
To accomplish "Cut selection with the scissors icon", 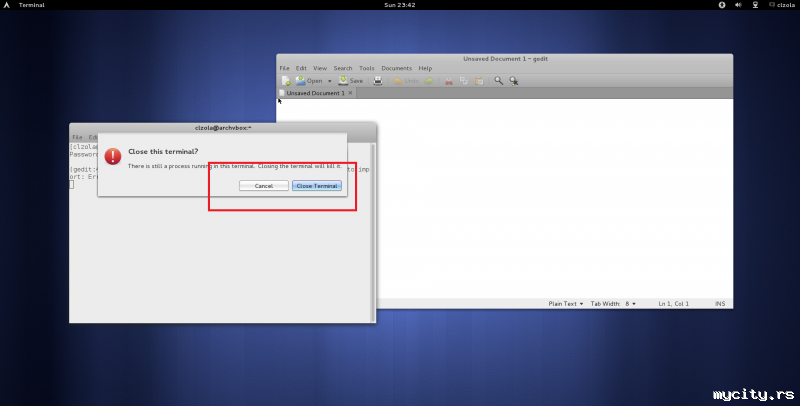I will tap(449, 81).
